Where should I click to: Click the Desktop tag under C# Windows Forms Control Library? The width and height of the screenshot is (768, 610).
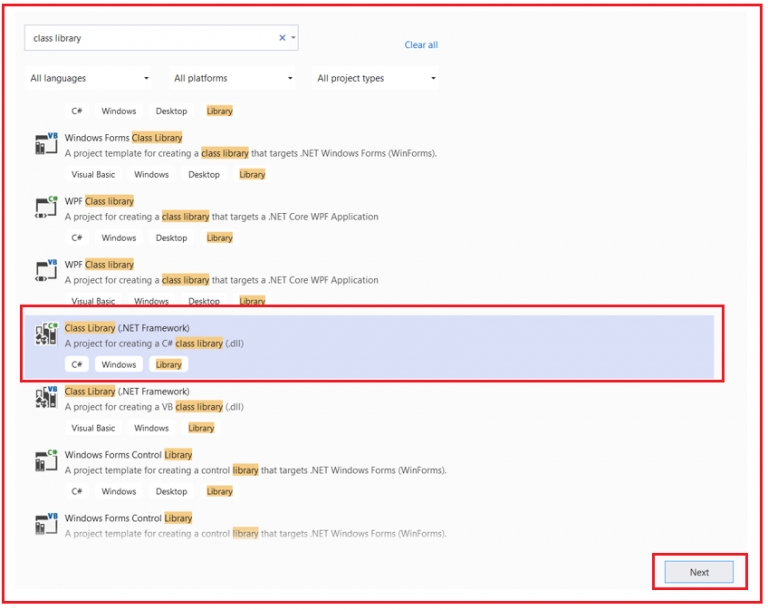(171, 492)
